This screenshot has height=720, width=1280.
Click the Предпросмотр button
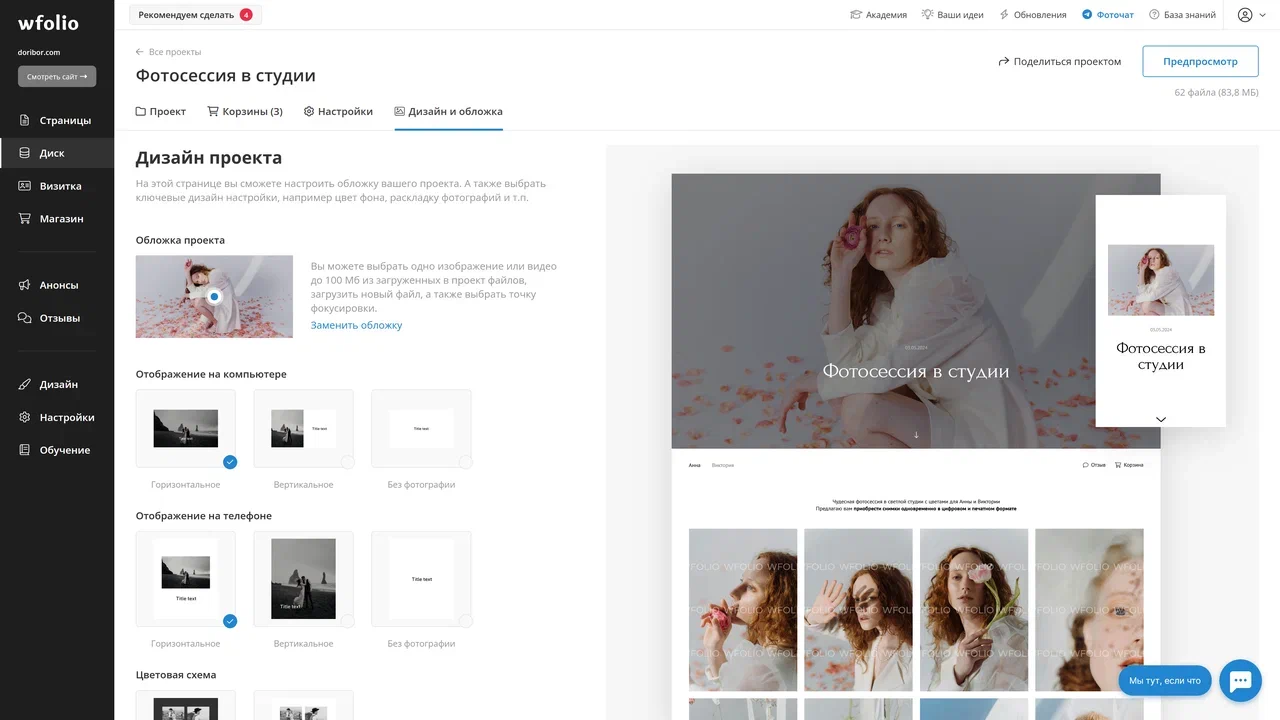[x=1200, y=60]
